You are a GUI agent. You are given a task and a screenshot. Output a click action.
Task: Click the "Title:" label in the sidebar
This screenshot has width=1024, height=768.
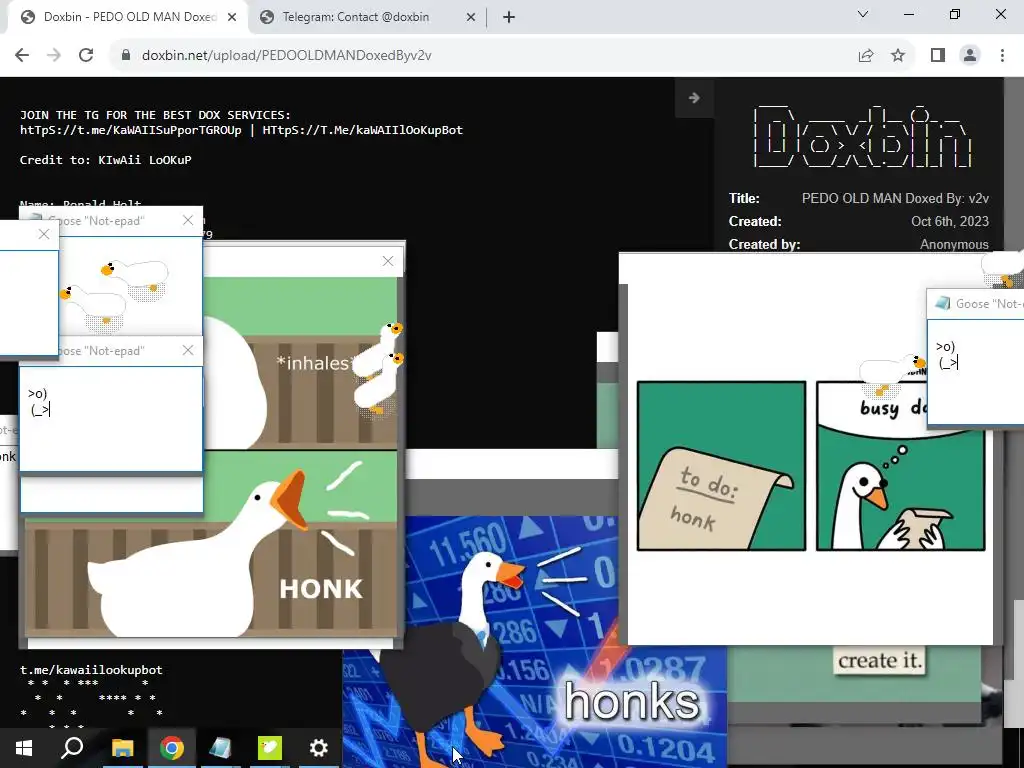pyautogui.click(x=744, y=199)
